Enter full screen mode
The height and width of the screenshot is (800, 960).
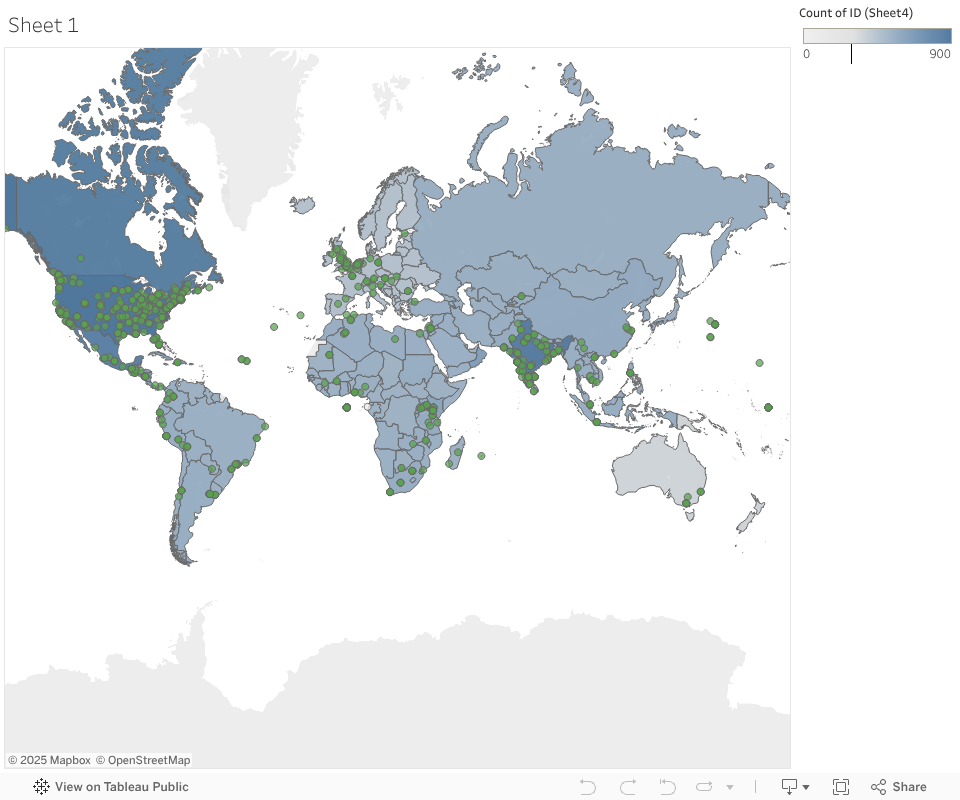click(x=841, y=787)
